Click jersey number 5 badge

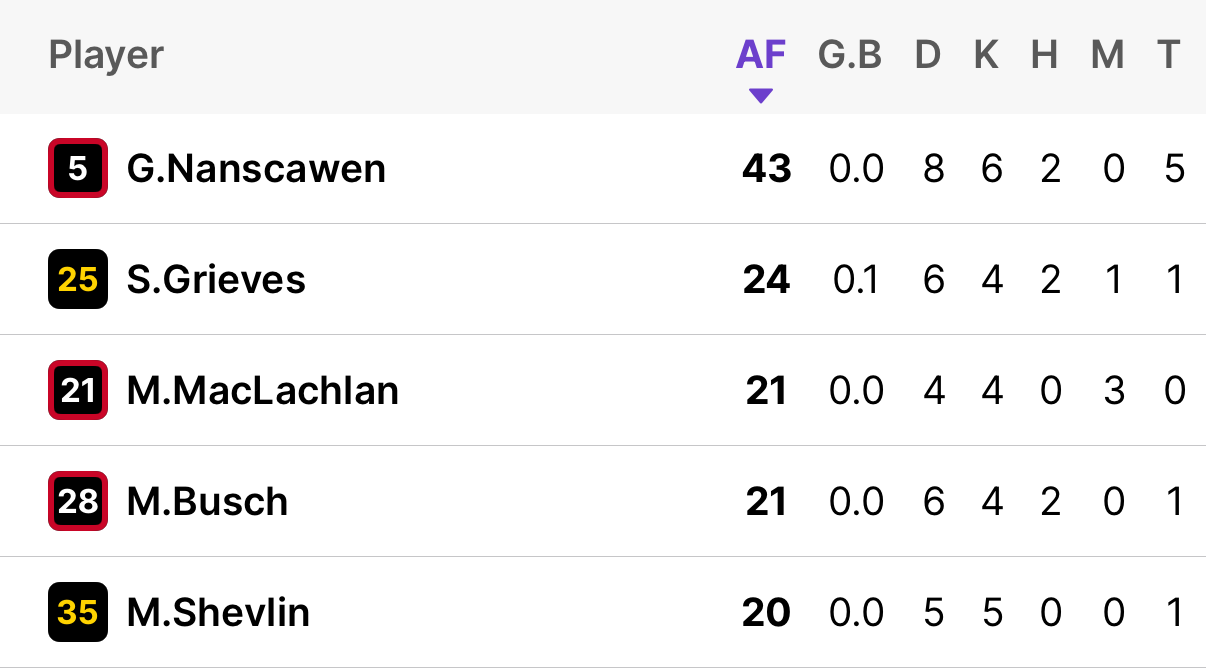coord(78,168)
